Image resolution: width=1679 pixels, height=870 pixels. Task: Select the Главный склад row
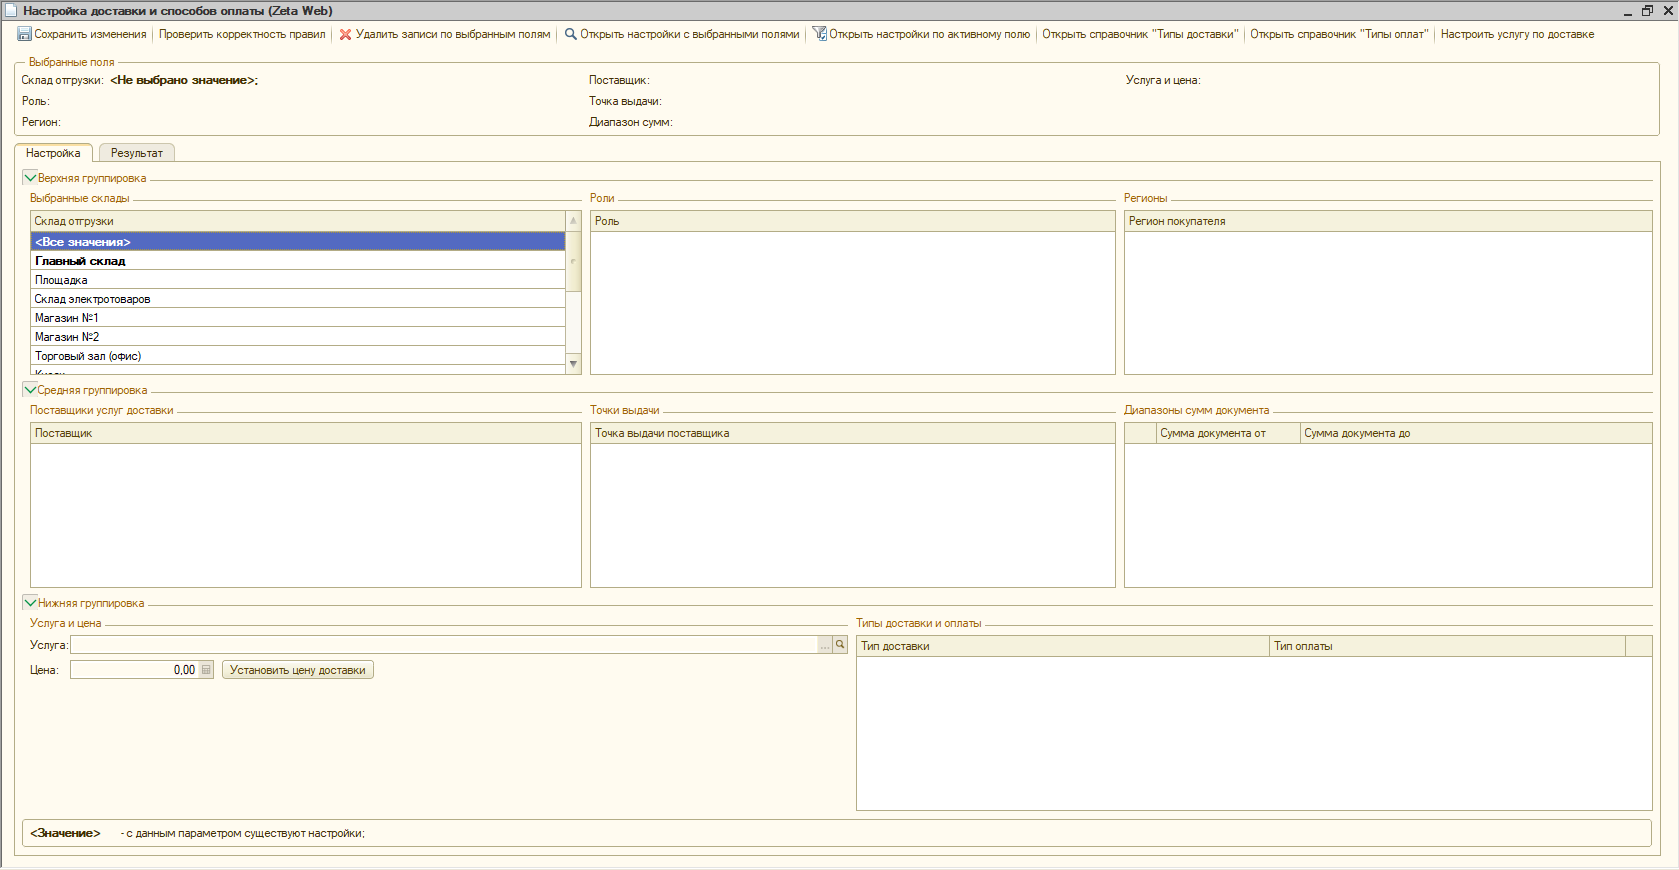pyautogui.click(x=298, y=261)
